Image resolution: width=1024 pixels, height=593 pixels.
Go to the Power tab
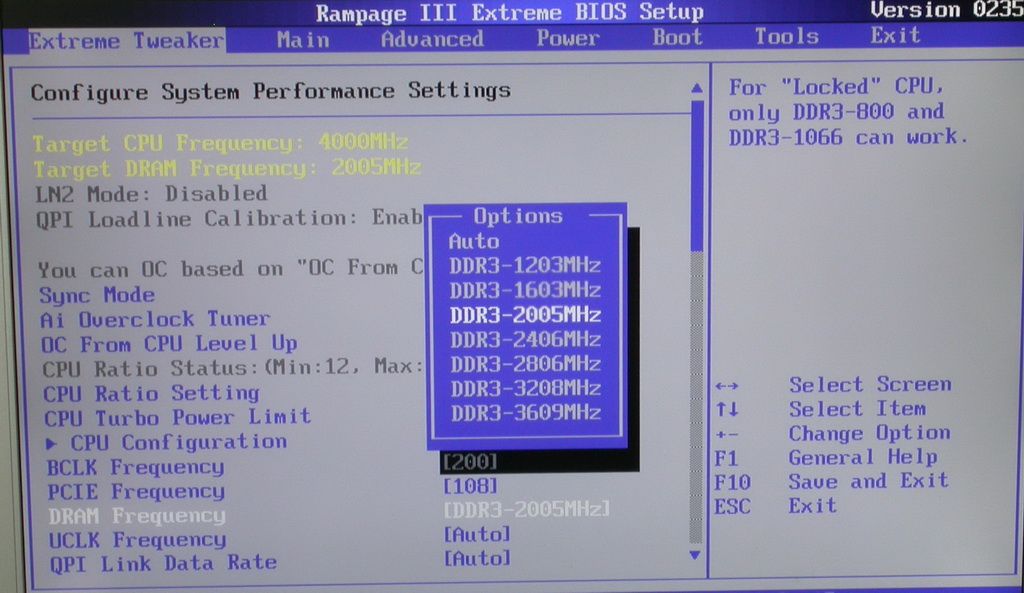point(568,38)
